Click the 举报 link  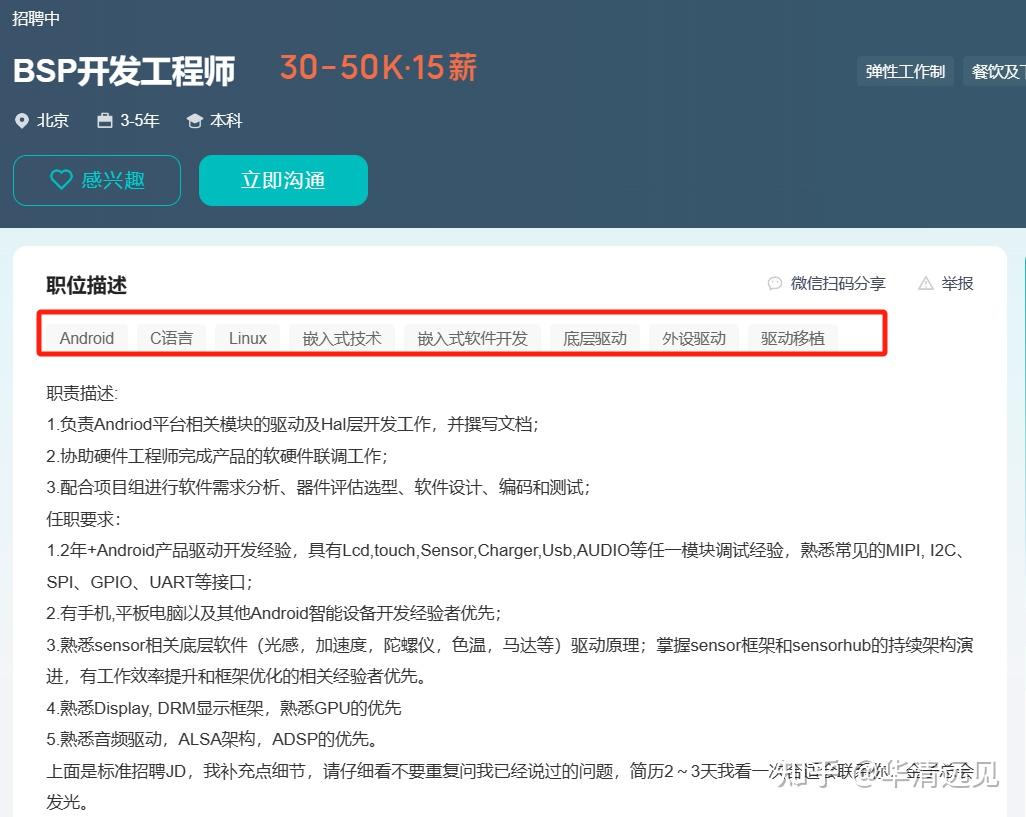tap(957, 283)
